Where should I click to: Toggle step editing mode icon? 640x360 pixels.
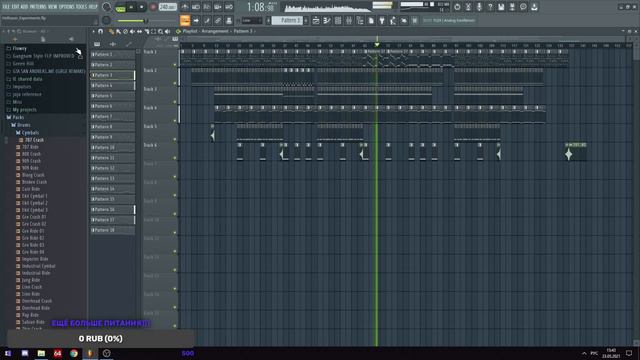(207, 20)
